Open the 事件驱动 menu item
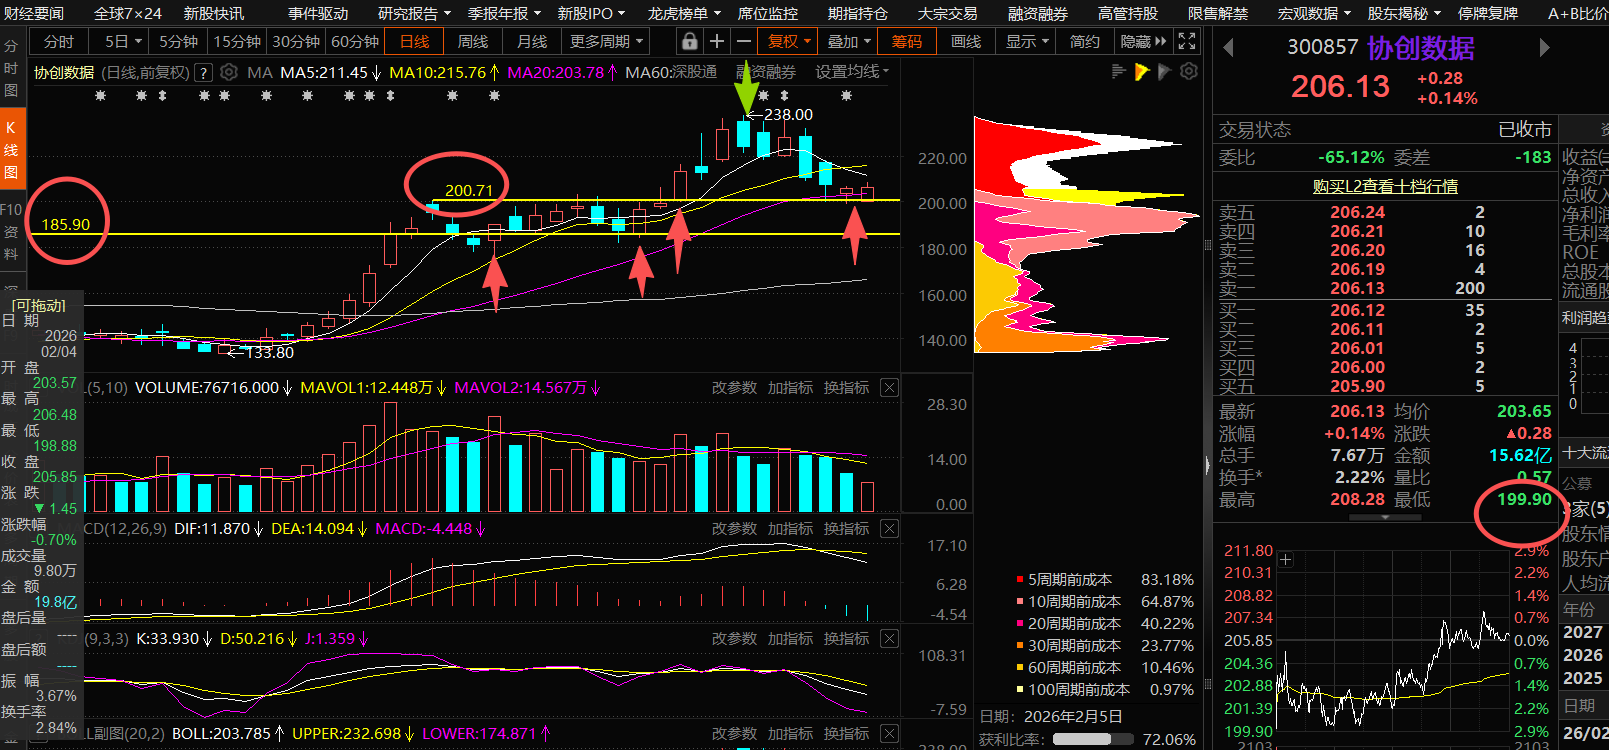Screen dimensions: 1609x750 click(318, 13)
